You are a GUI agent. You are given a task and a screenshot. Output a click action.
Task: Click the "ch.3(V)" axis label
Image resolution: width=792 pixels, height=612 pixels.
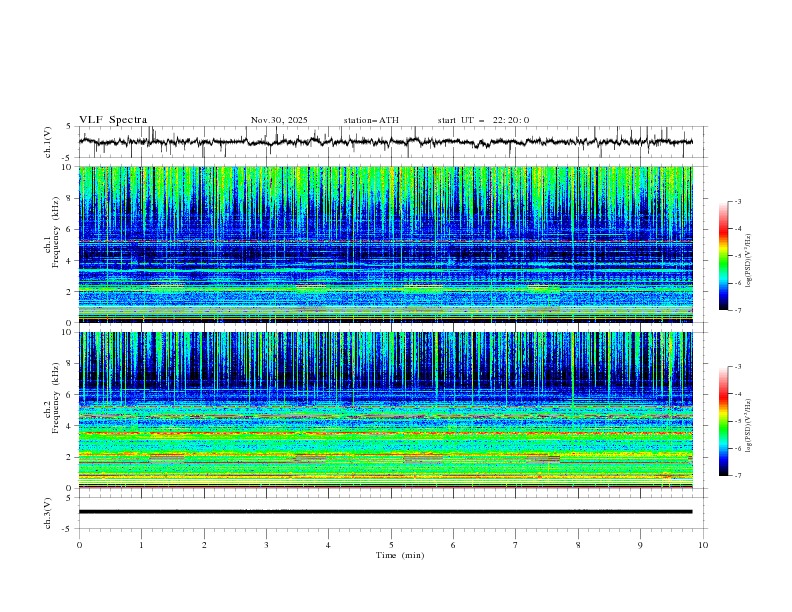pos(48,513)
